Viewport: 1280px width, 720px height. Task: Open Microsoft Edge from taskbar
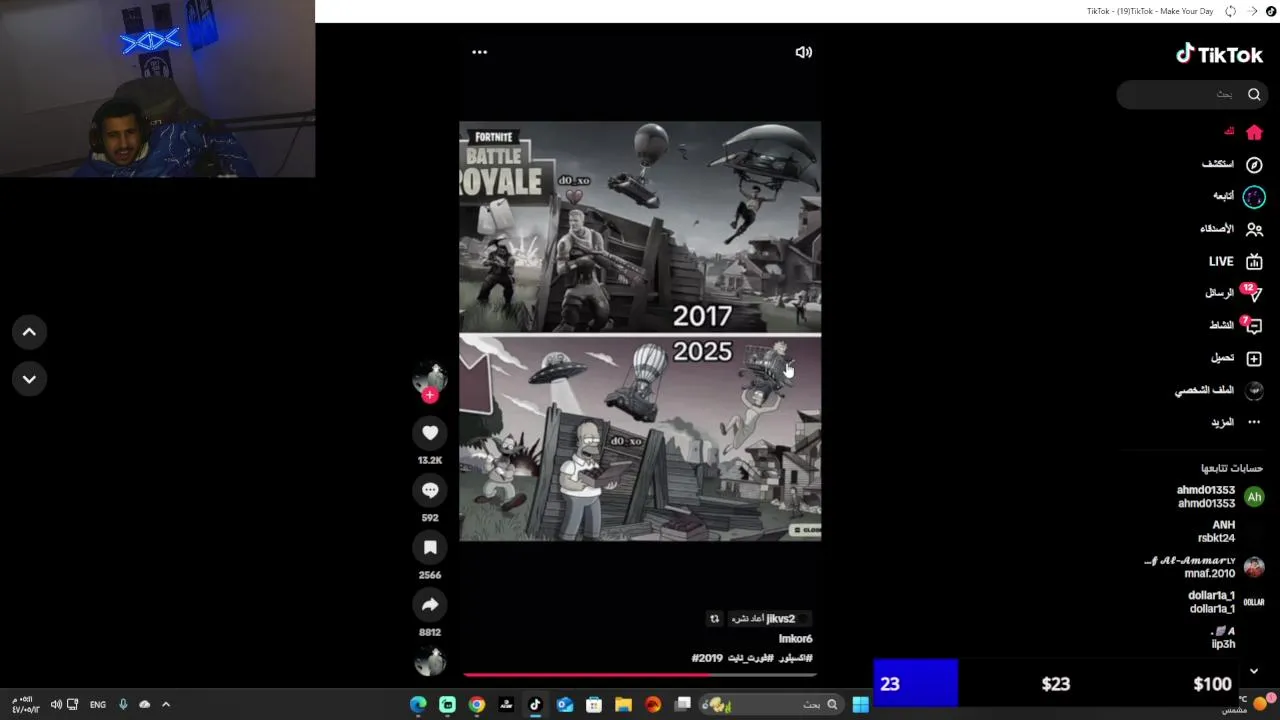point(418,705)
